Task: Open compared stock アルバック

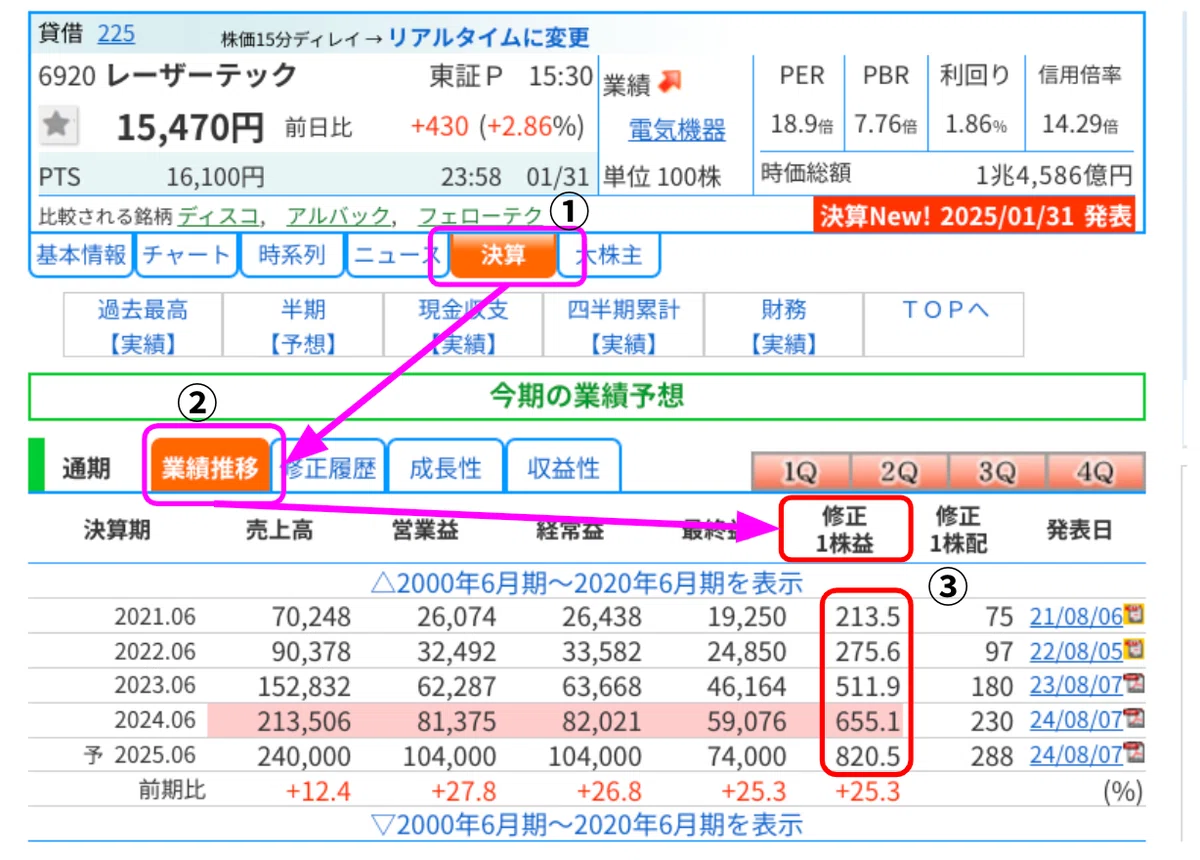Action: pyautogui.click(x=338, y=215)
